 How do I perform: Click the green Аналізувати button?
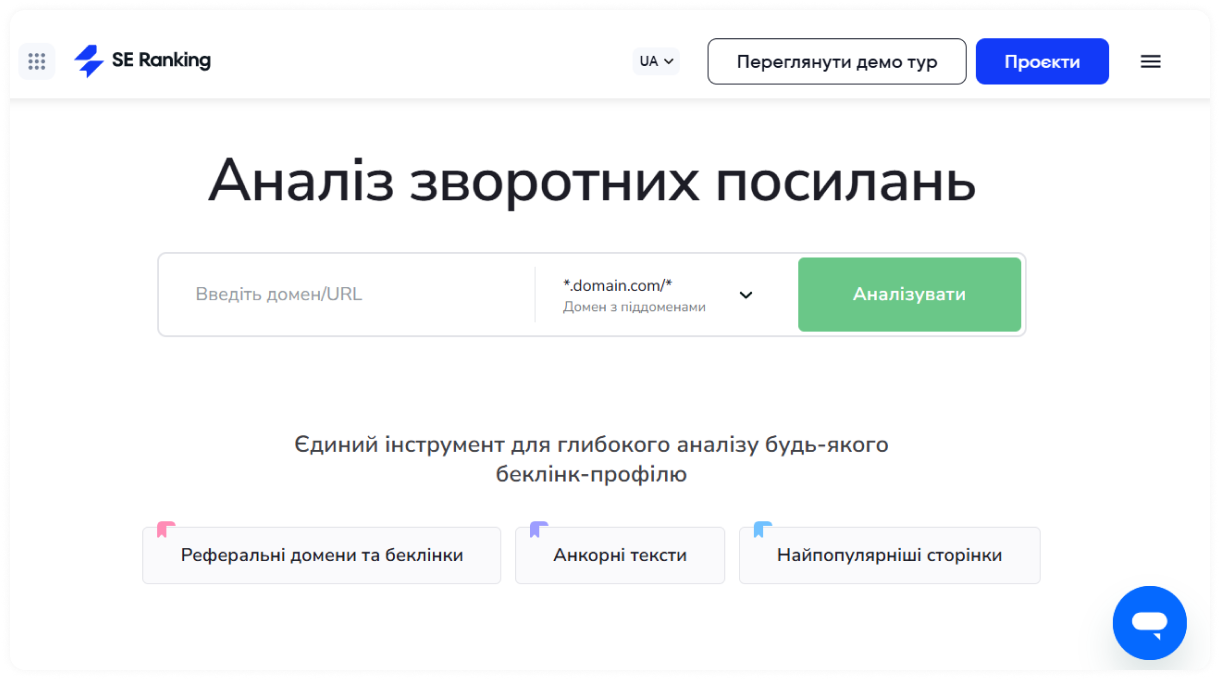909,294
